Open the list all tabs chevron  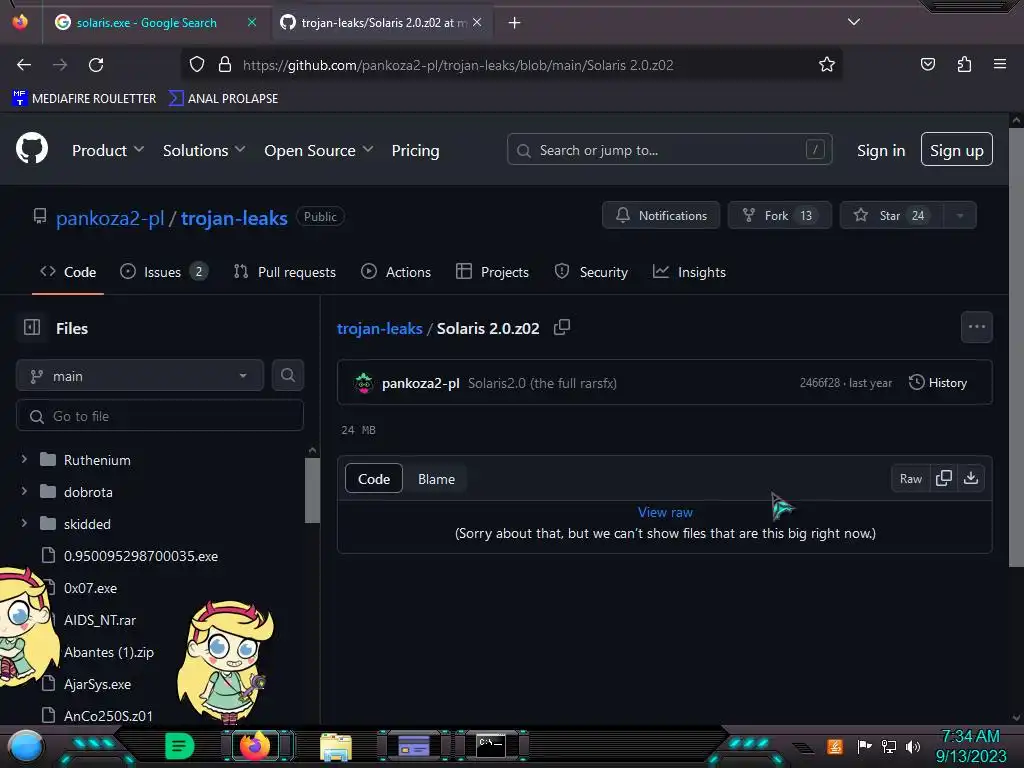[x=854, y=22]
